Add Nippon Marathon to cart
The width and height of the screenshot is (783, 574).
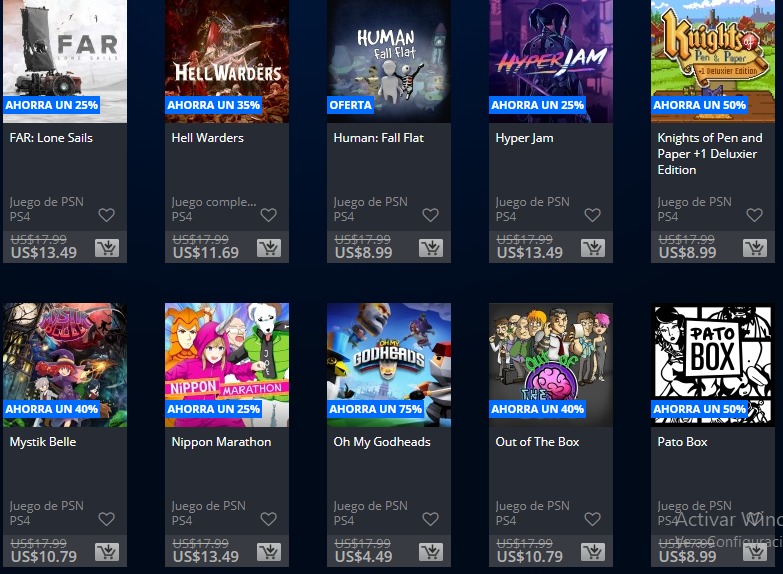pos(269,552)
